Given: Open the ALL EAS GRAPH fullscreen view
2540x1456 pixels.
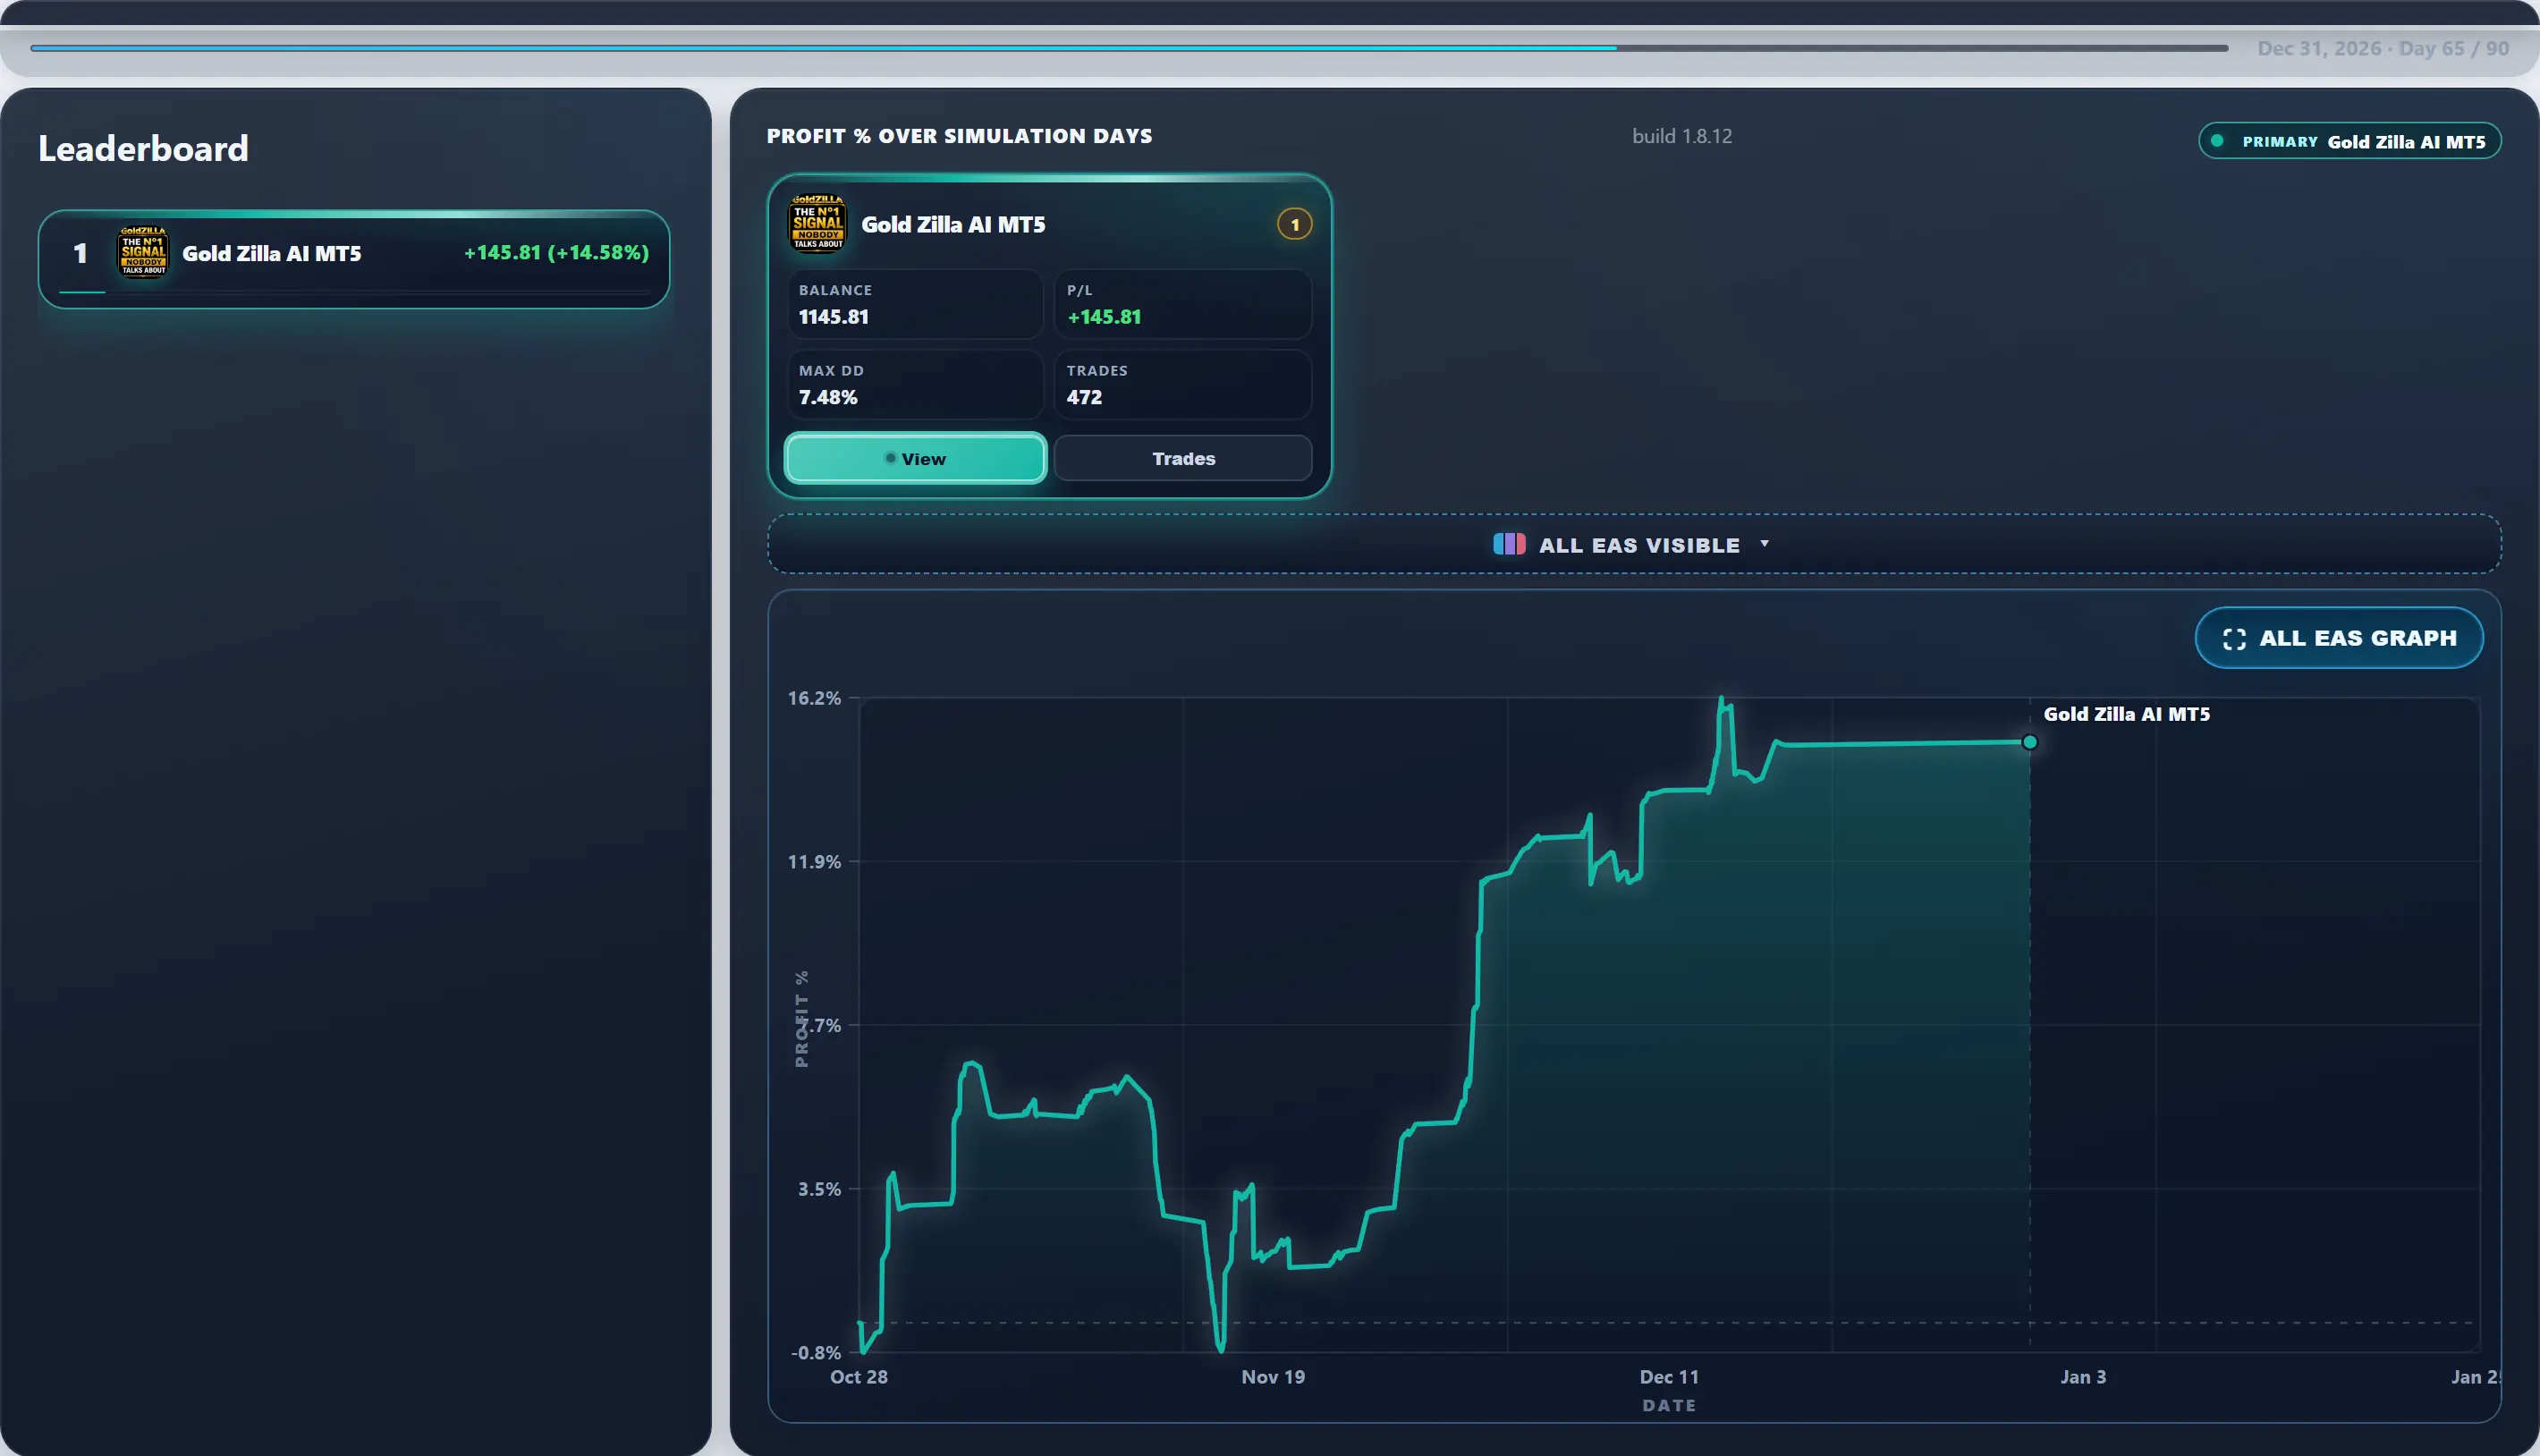Looking at the screenshot, I should (x=2338, y=638).
